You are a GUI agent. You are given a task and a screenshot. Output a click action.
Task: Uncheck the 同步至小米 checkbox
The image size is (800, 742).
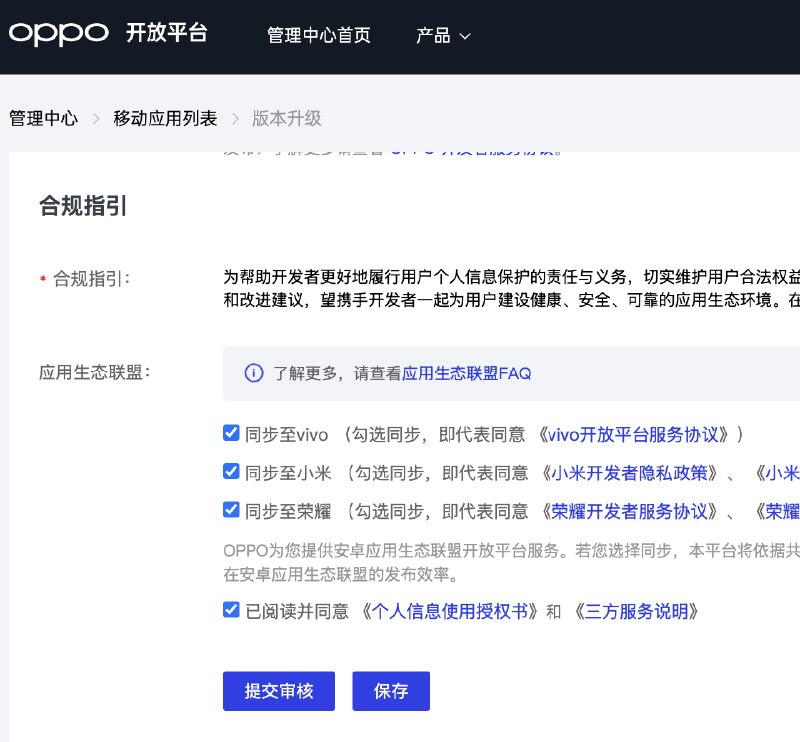pyautogui.click(x=231, y=472)
